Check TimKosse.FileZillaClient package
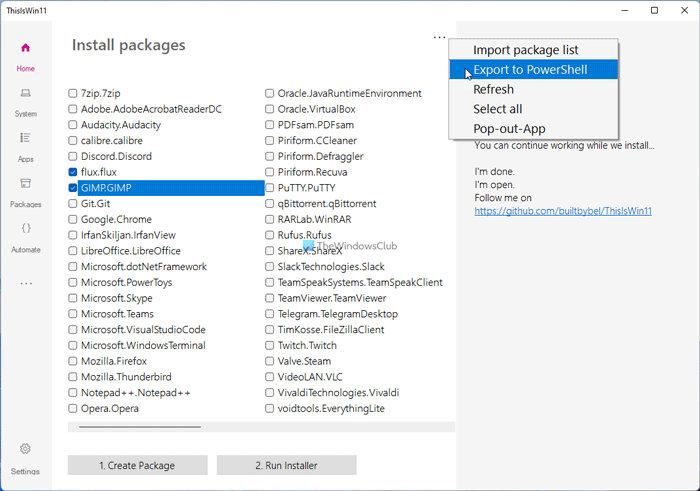 pyautogui.click(x=269, y=329)
